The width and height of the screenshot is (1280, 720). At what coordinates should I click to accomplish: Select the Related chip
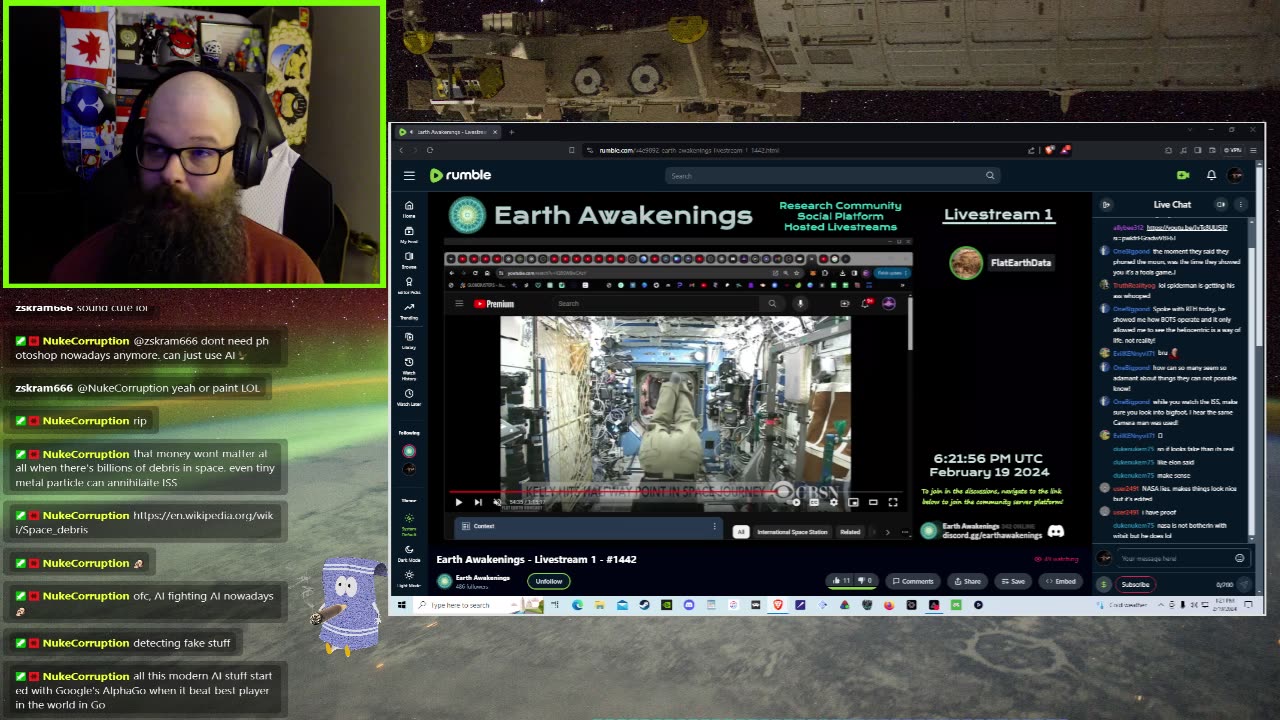coord(850,532)
